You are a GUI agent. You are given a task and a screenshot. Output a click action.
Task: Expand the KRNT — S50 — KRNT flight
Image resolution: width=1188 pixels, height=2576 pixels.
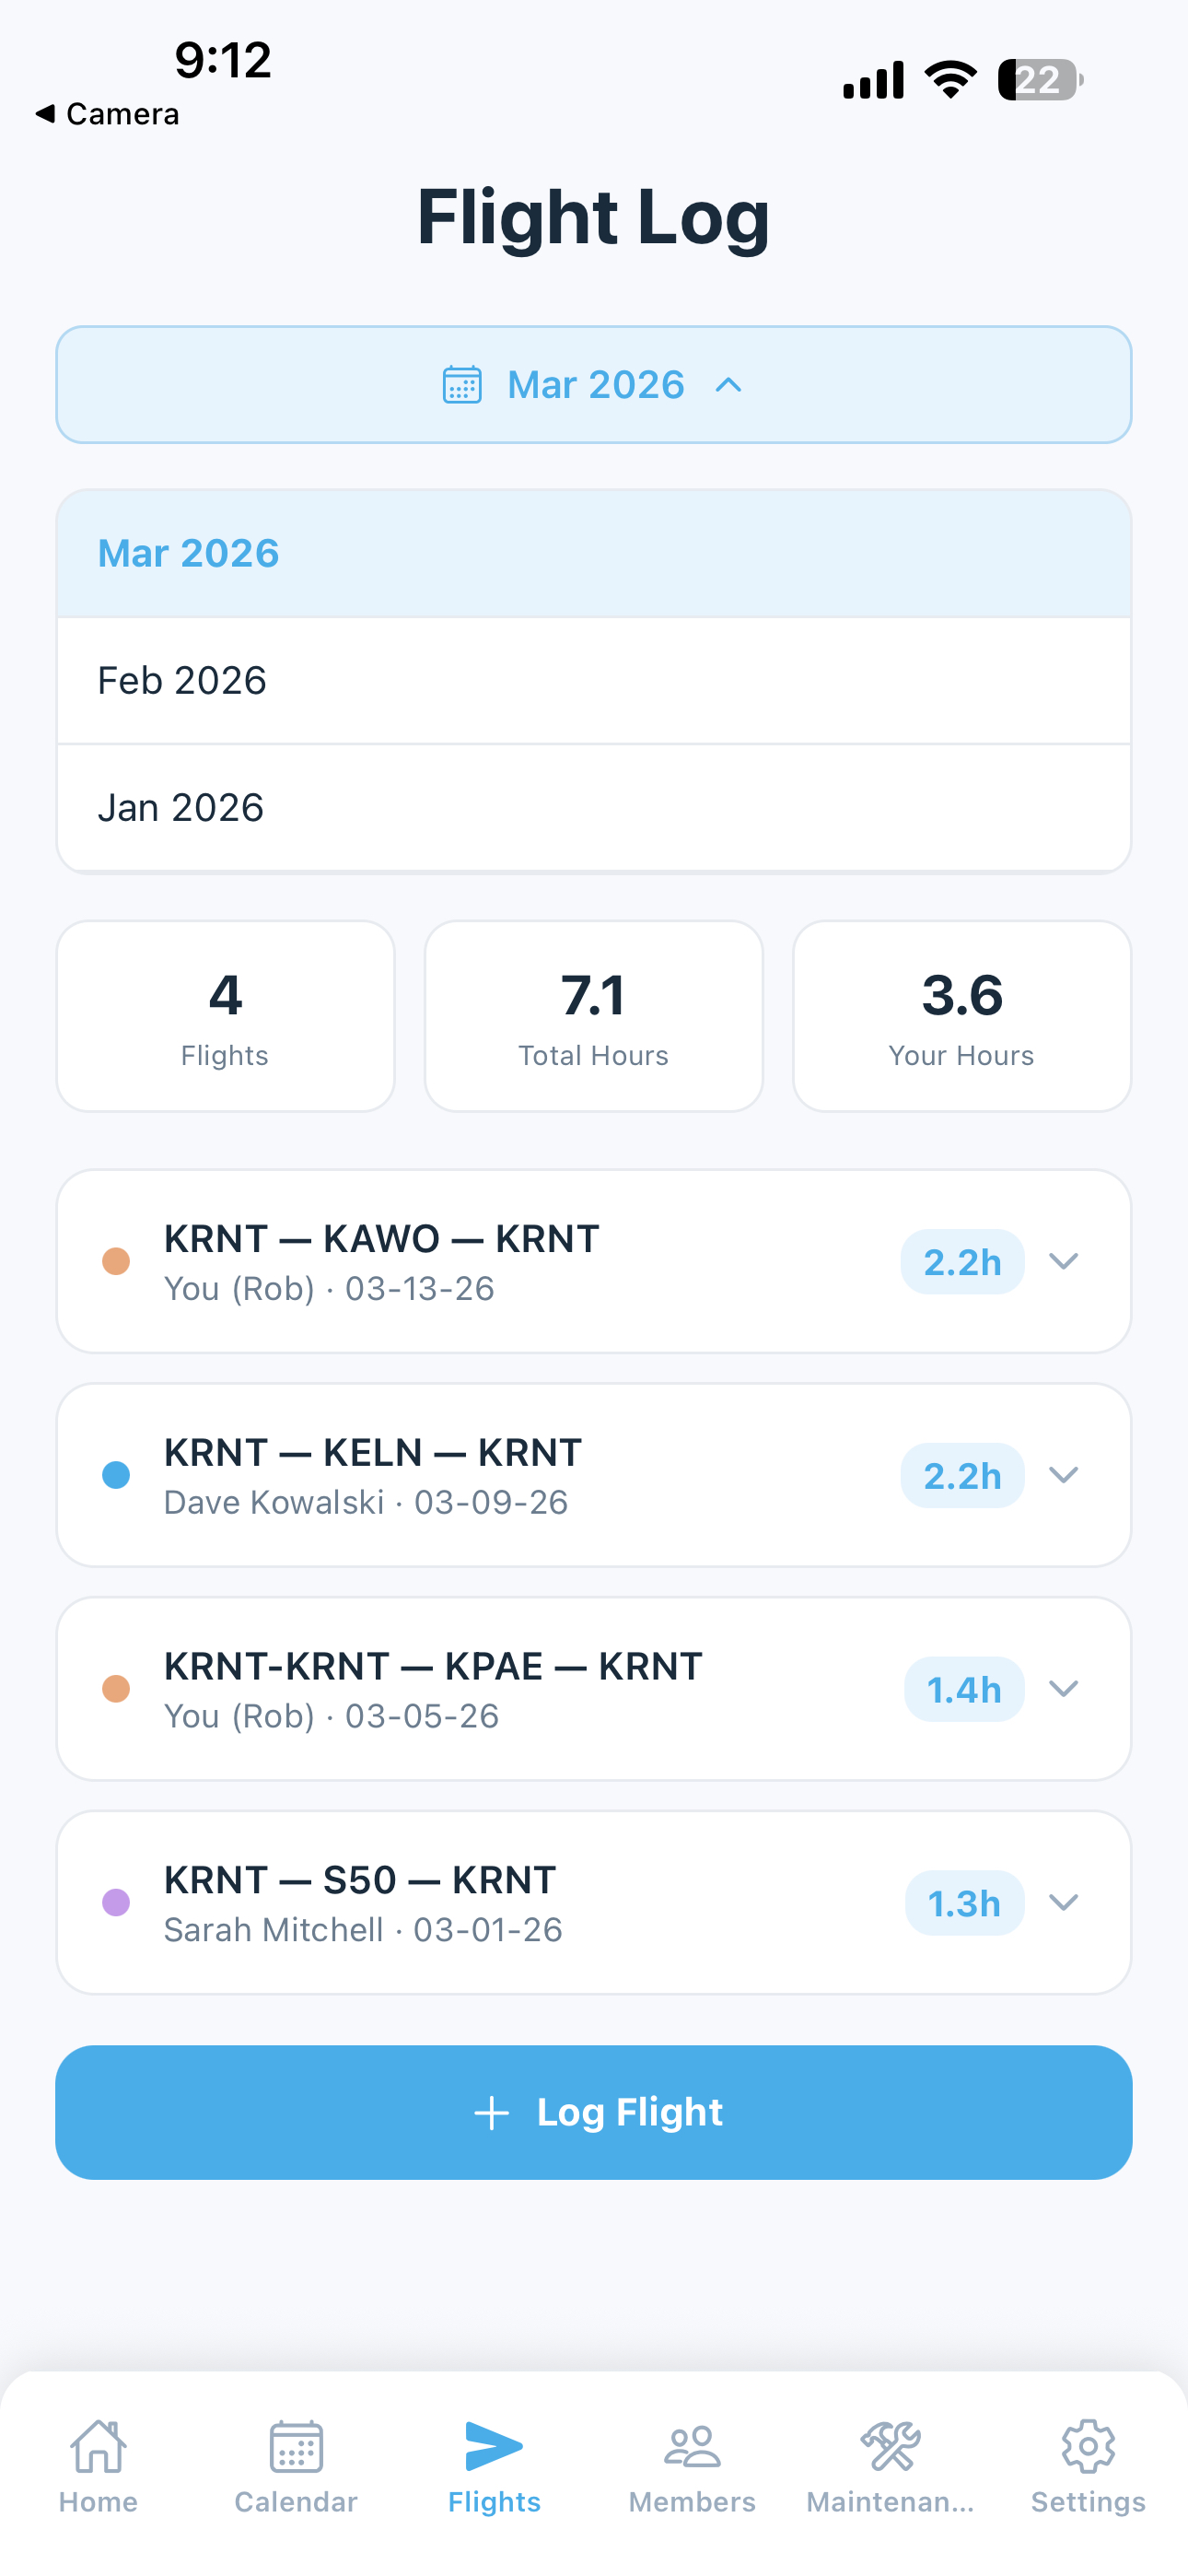click(x=1063, y=1902)
